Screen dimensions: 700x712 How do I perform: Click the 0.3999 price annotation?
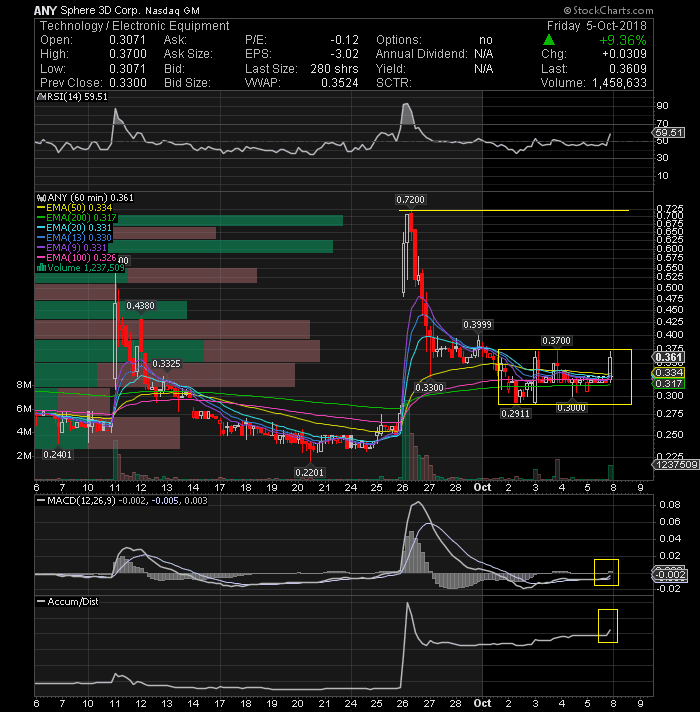pyautogui.click(x=477, y=325)
